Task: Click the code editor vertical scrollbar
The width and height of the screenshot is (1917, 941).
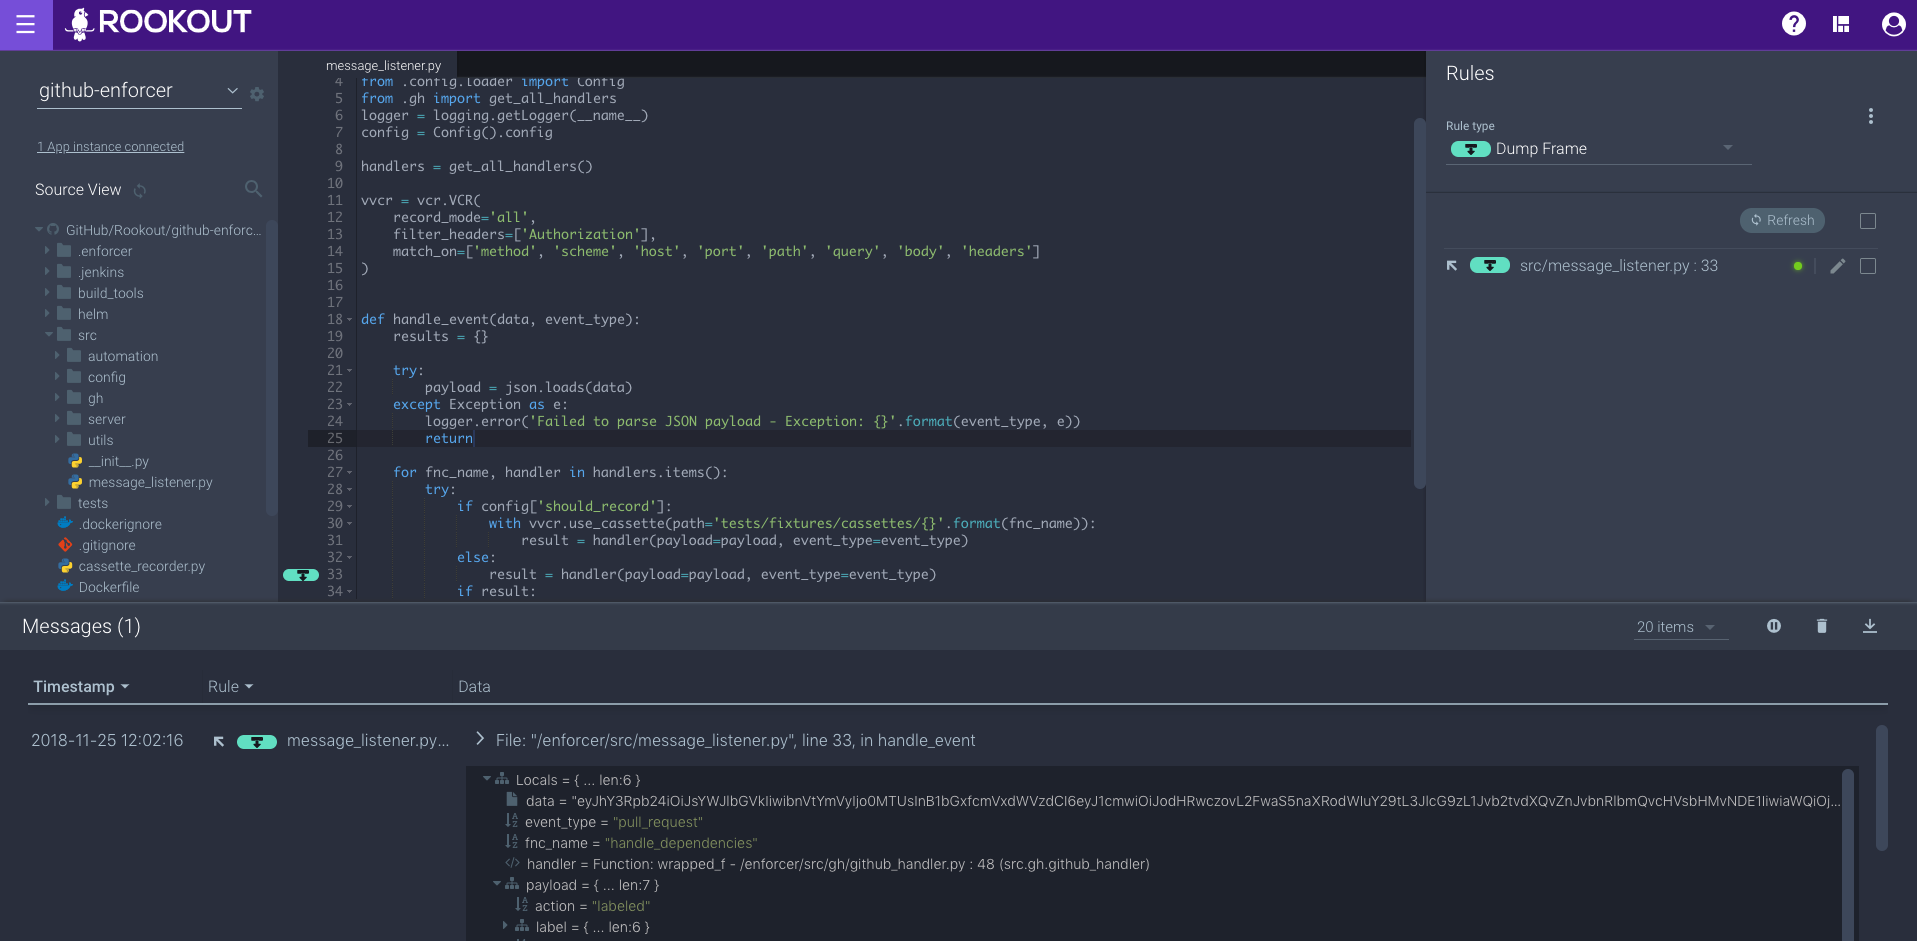Action: [x=1419, y=303]
